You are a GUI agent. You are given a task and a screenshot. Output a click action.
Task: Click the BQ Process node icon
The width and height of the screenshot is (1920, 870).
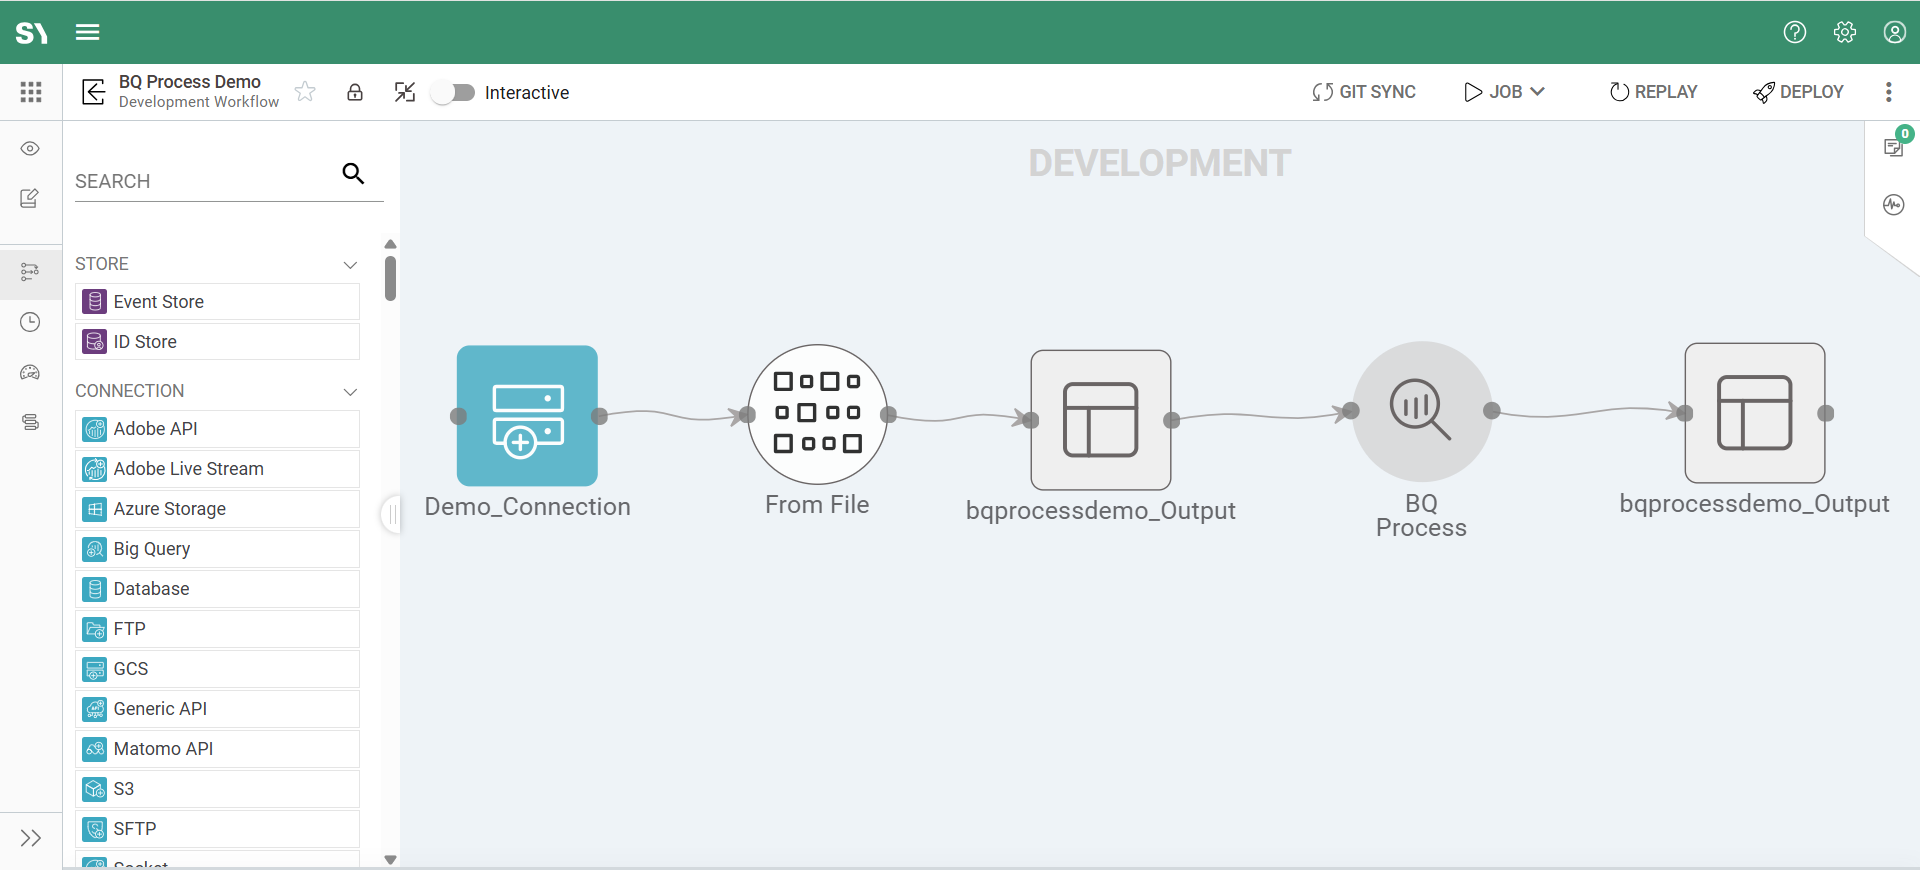click(x=1421, y=411)
